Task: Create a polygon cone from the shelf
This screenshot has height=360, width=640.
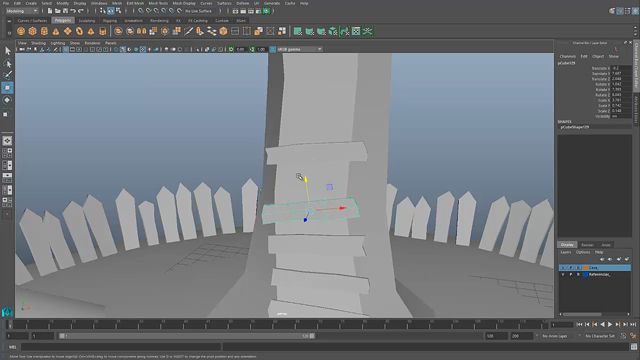Action: point(56,31)
